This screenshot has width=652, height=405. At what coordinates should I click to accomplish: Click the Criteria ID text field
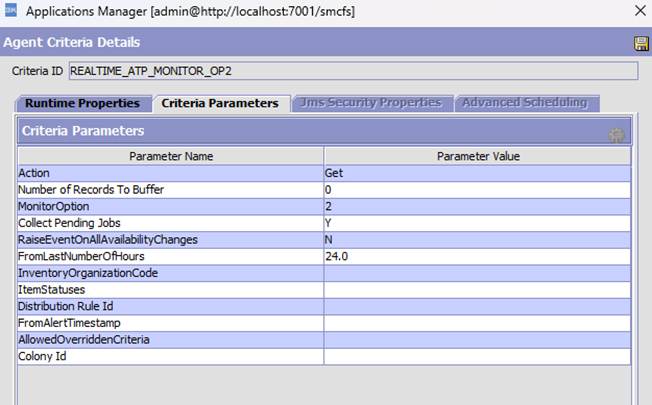[352, 71]
